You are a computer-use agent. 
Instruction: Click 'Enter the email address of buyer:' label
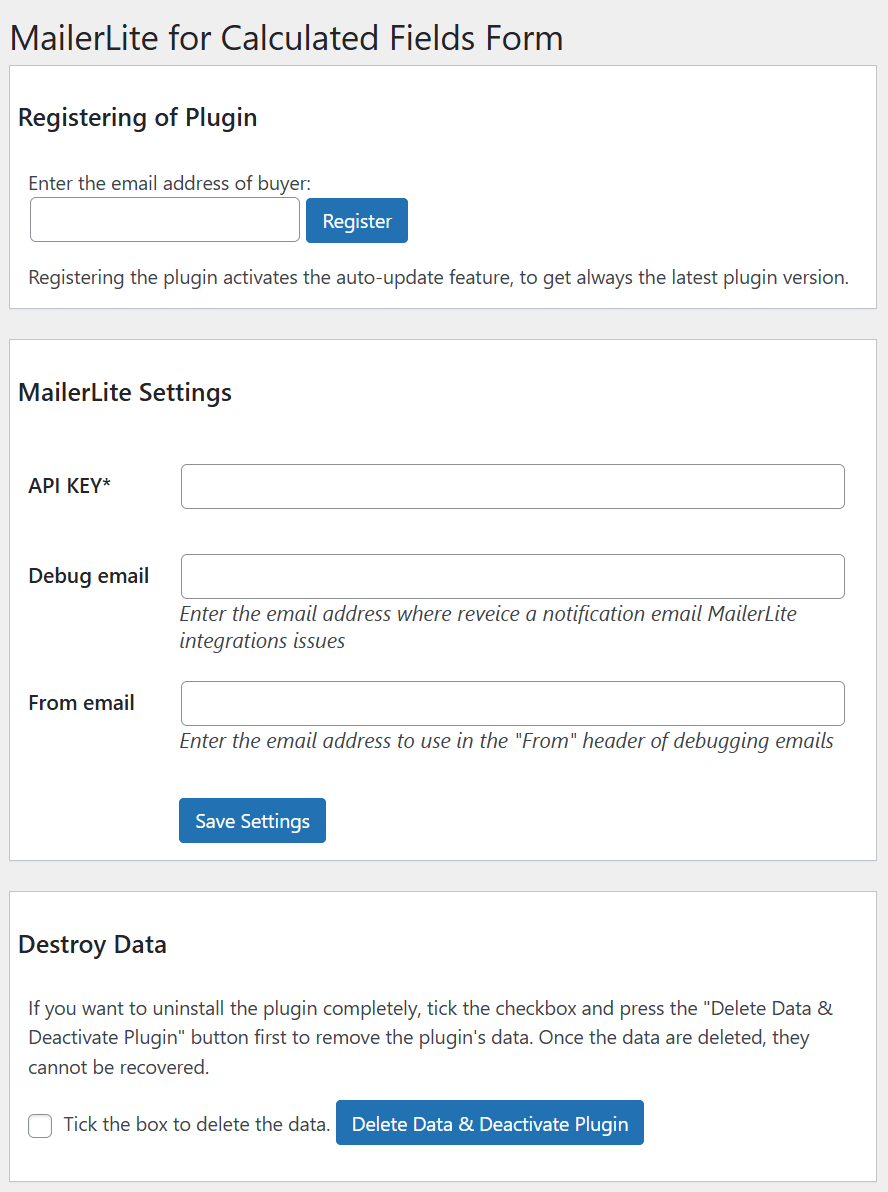[x=170, y=183]
